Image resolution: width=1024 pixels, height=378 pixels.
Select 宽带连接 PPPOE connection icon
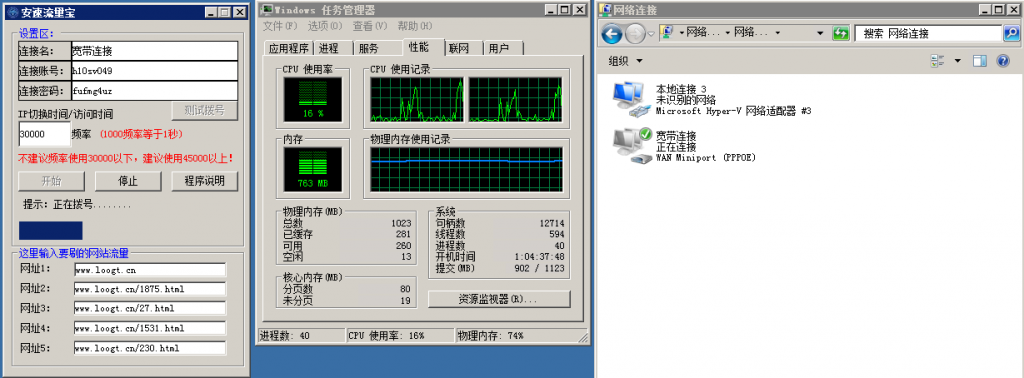coord(633,147)
